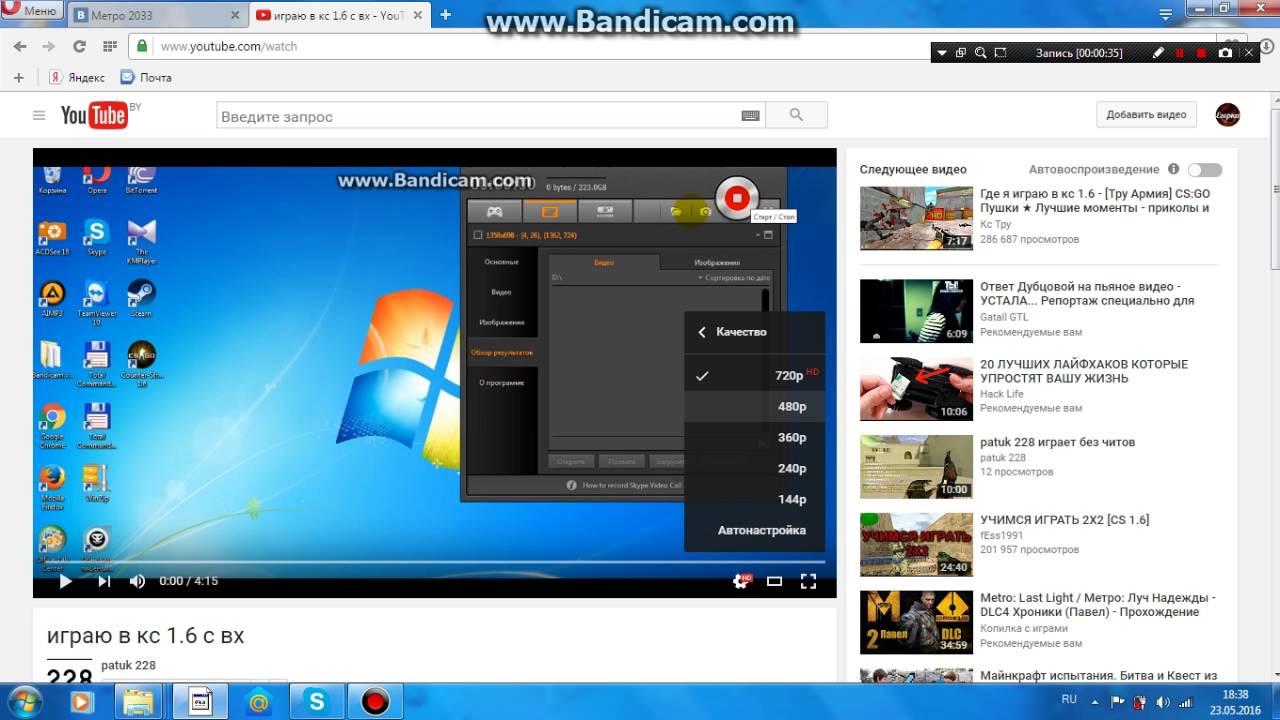The width and height of the screenshot is (1280, 720).
Task: Choose 360p video quality
Action: click(755, 437)
